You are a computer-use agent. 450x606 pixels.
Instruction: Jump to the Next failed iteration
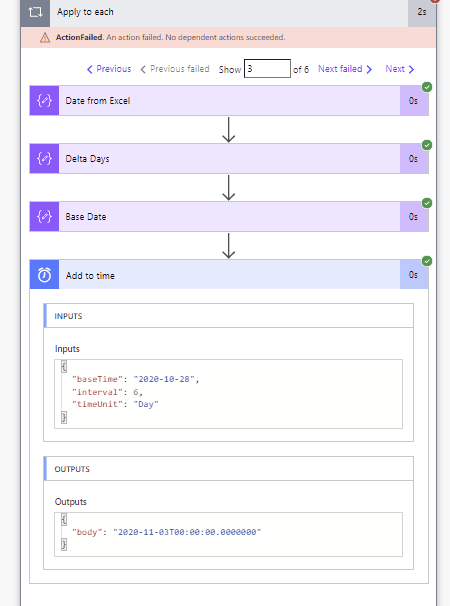coord(345,69)
